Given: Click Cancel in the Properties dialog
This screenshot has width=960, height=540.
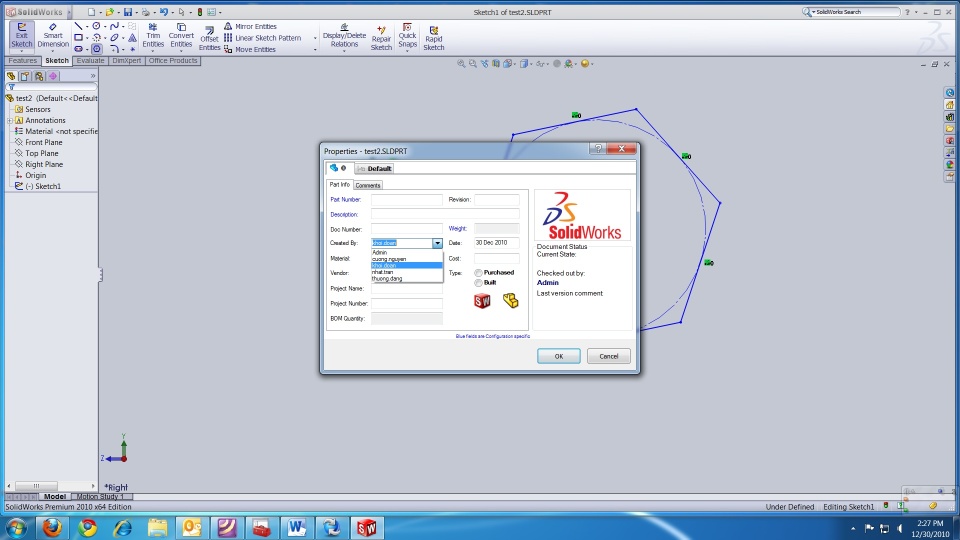Looking at the screenshot, I should pos(609,356).
